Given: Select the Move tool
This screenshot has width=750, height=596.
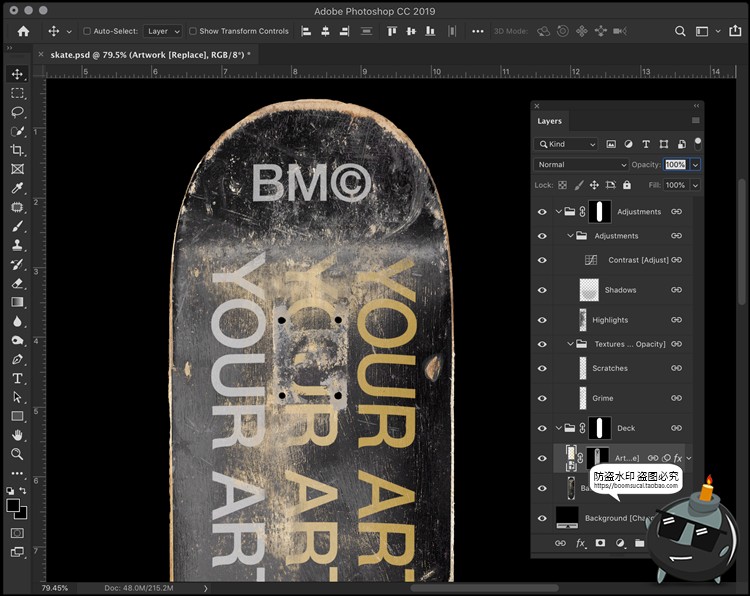Looking at the screenshot, I should pyautogui.click(x=17, y=74).
